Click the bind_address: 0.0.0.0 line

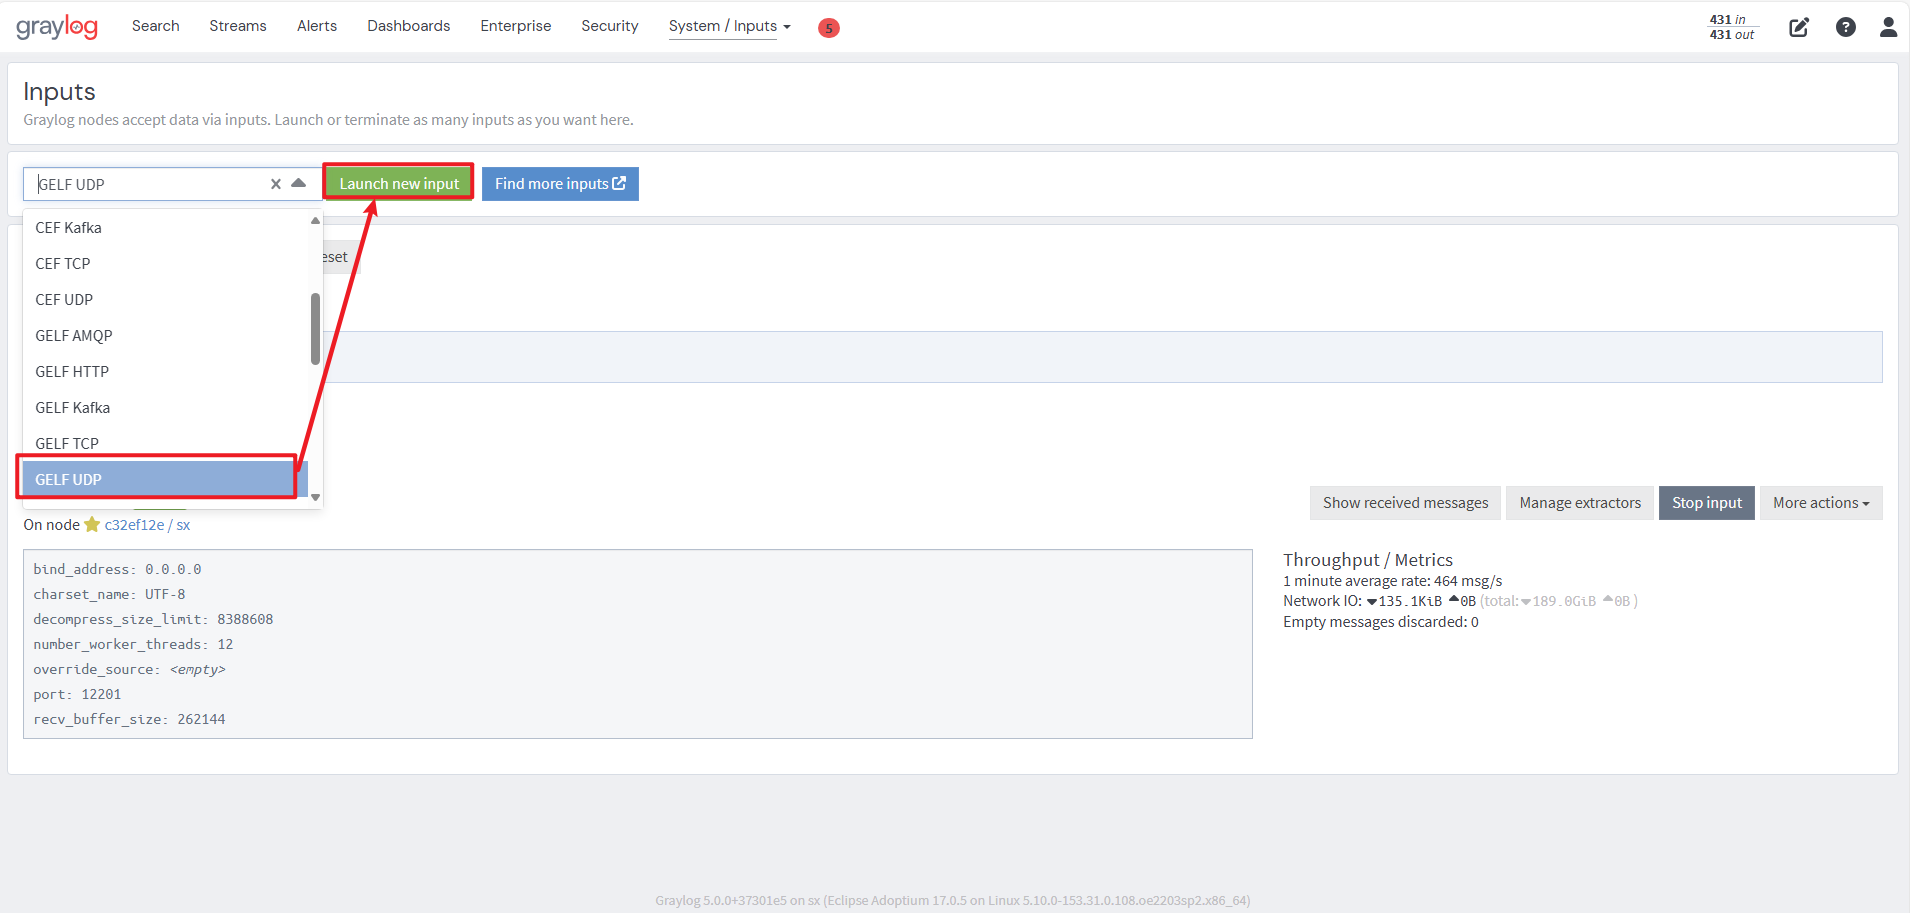coord(117,569)
